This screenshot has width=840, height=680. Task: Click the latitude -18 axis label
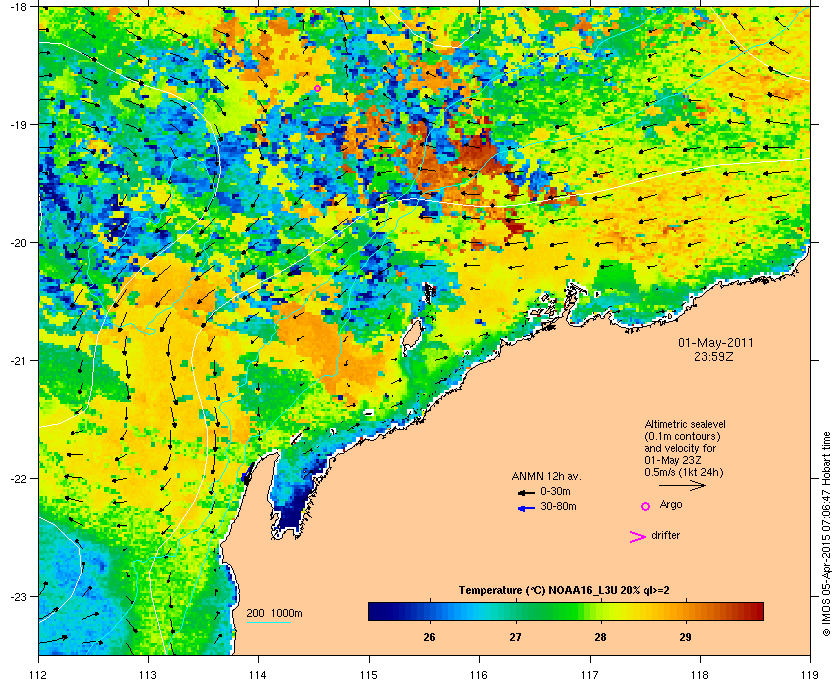[x=18, y=6]
